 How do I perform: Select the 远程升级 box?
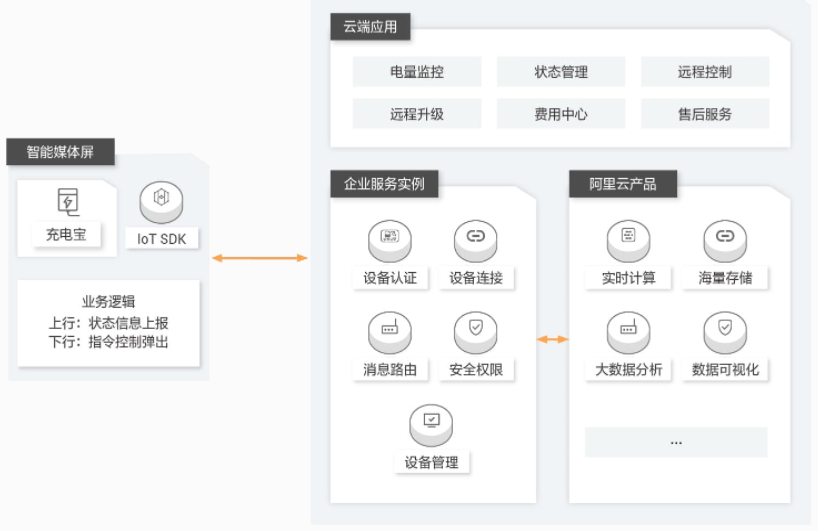click(417, 114)
